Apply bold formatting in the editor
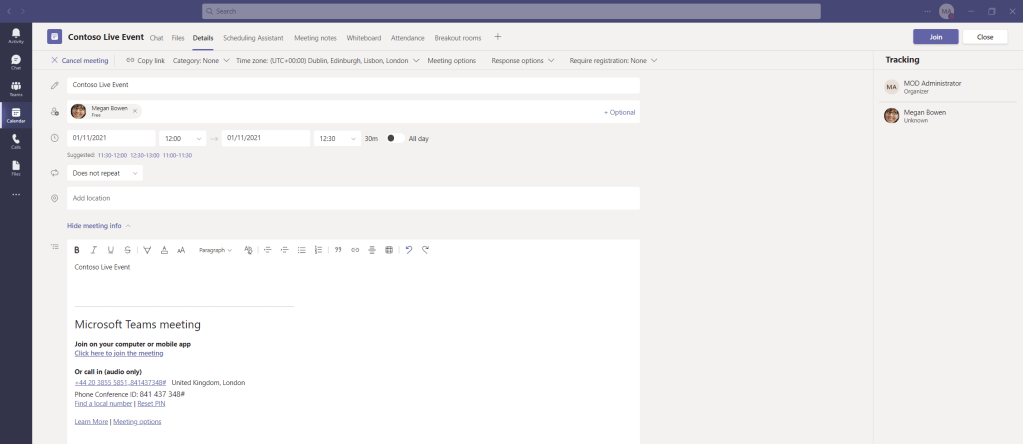The height and width of the screenshot is (444, 1023). 76,250
